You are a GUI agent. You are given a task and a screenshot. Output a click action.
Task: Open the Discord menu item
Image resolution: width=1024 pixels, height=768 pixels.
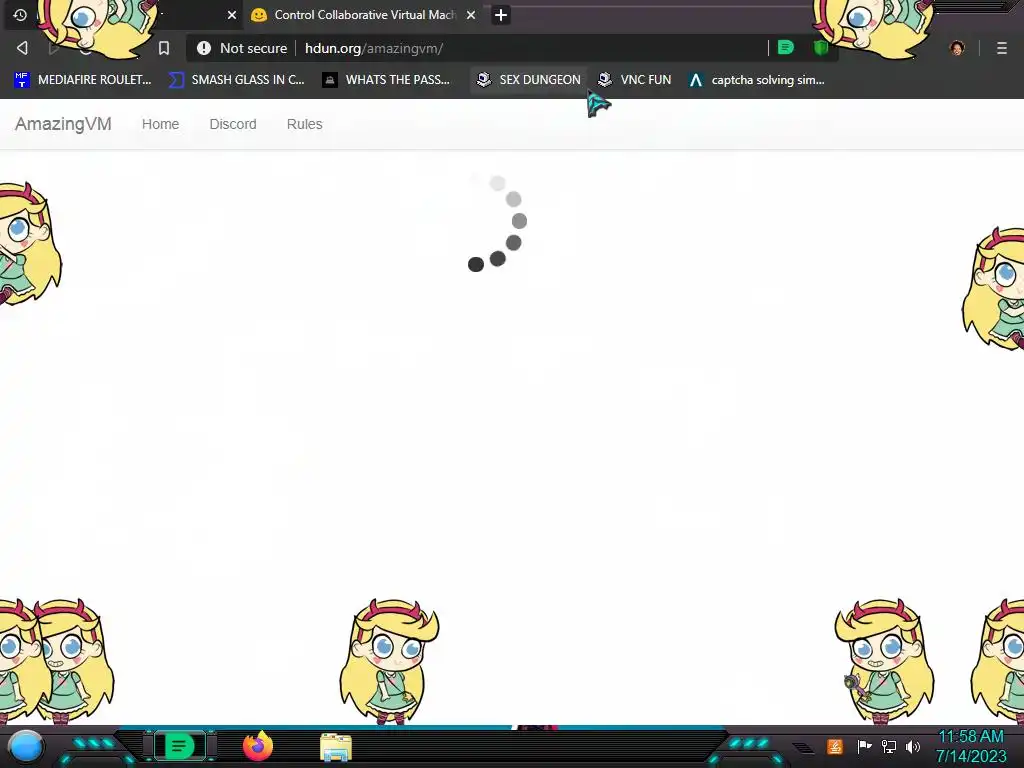233,124
